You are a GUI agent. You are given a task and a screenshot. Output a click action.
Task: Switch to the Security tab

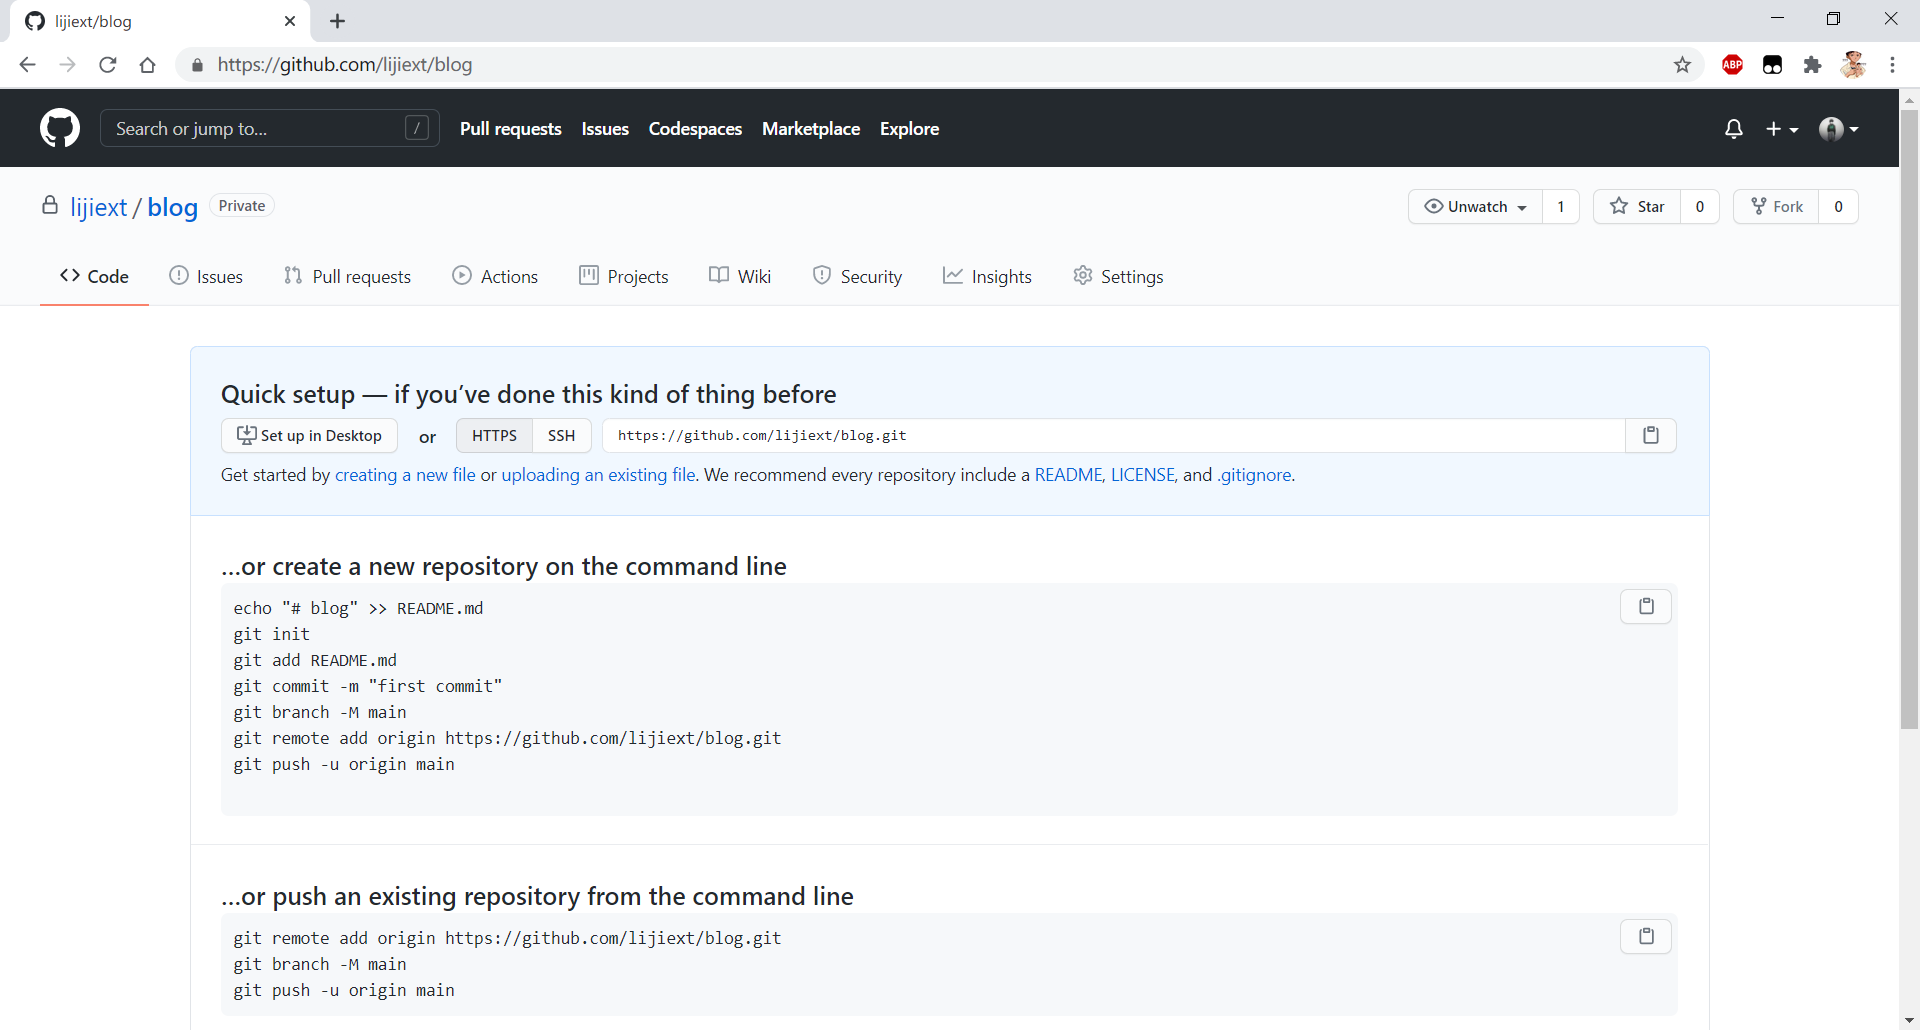(858, 276)
